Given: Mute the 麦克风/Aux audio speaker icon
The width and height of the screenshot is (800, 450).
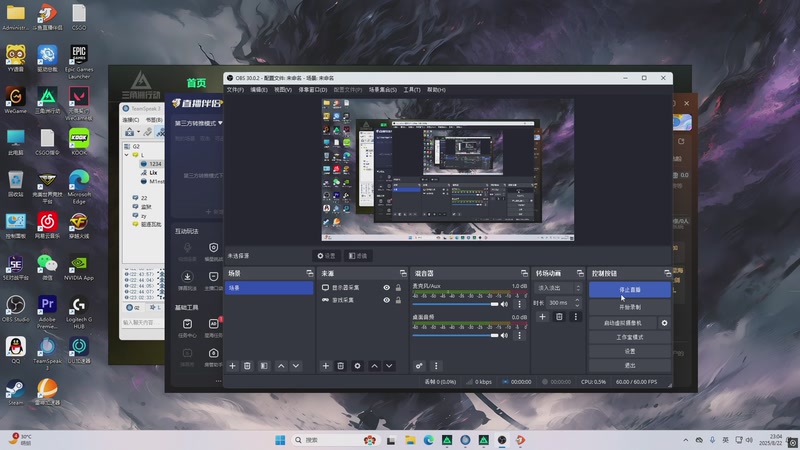Looking at the screenshot, I should click(x=505, y=304).
